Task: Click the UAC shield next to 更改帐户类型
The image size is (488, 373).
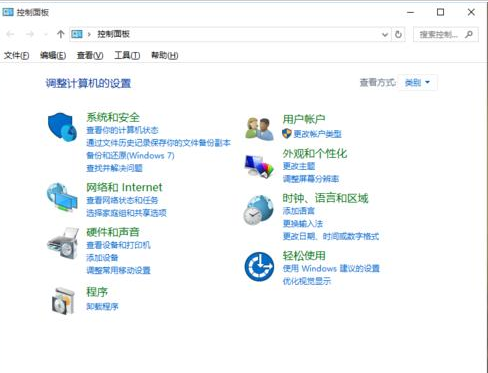Action: coord(287,133)
